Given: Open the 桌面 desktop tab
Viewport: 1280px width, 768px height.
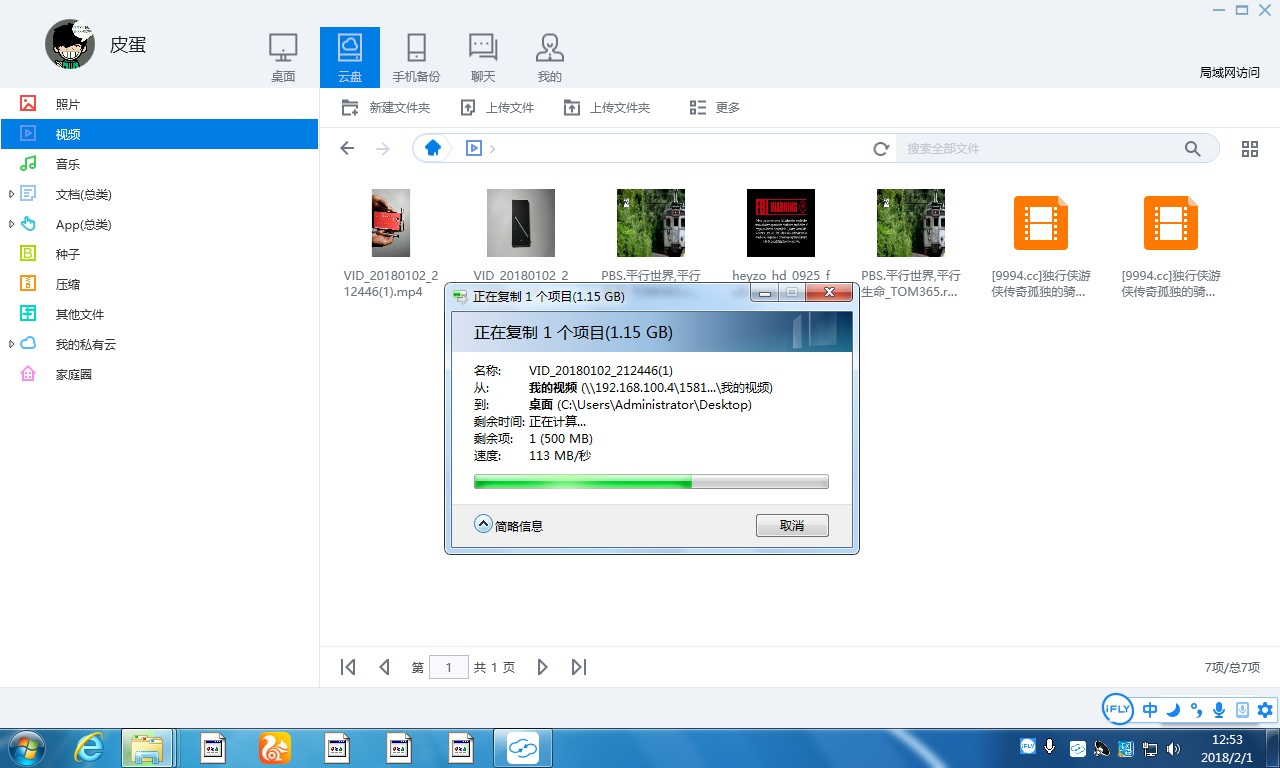Looking at the screenshot, I should pos(283,57).
